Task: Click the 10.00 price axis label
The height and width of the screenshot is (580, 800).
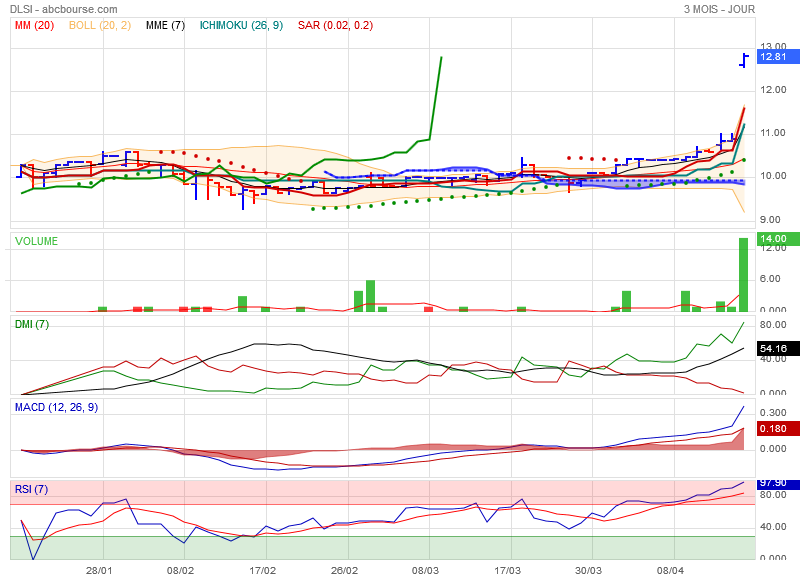Action: (x=773, y=176)
